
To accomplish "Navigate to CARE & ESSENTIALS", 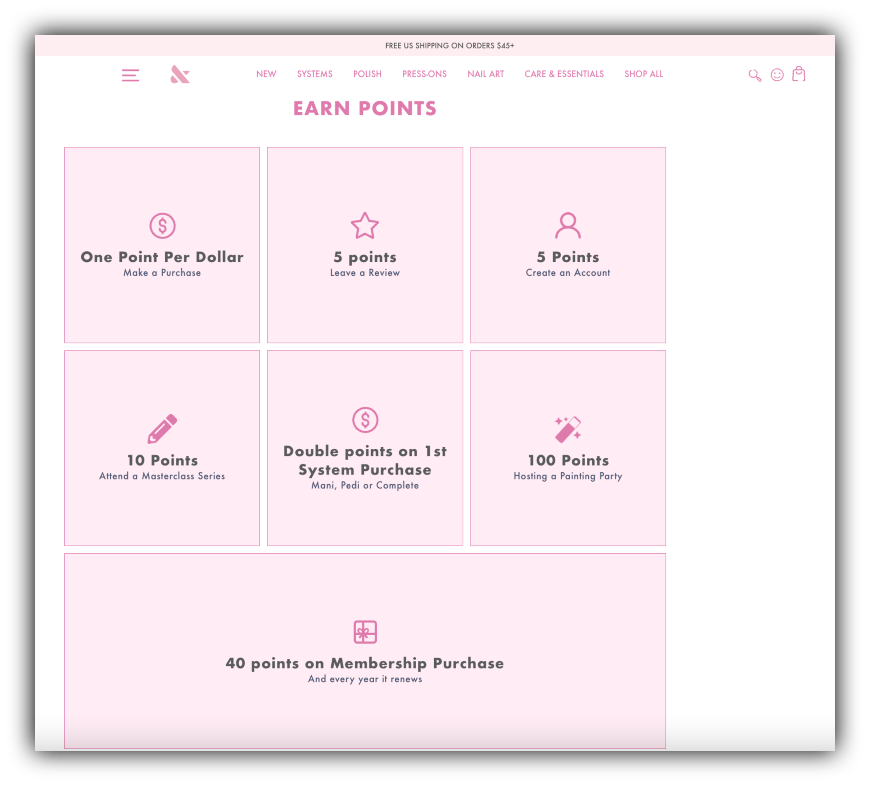I will [x=564, y=74].
